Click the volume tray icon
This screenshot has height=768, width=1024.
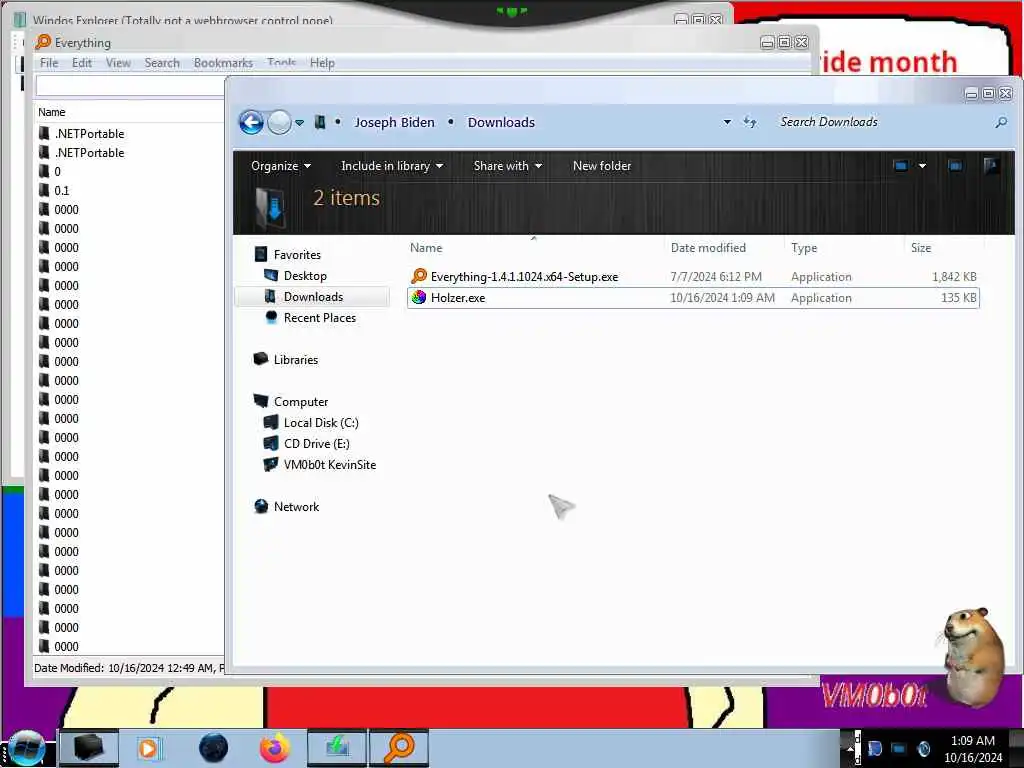[923, 749]
